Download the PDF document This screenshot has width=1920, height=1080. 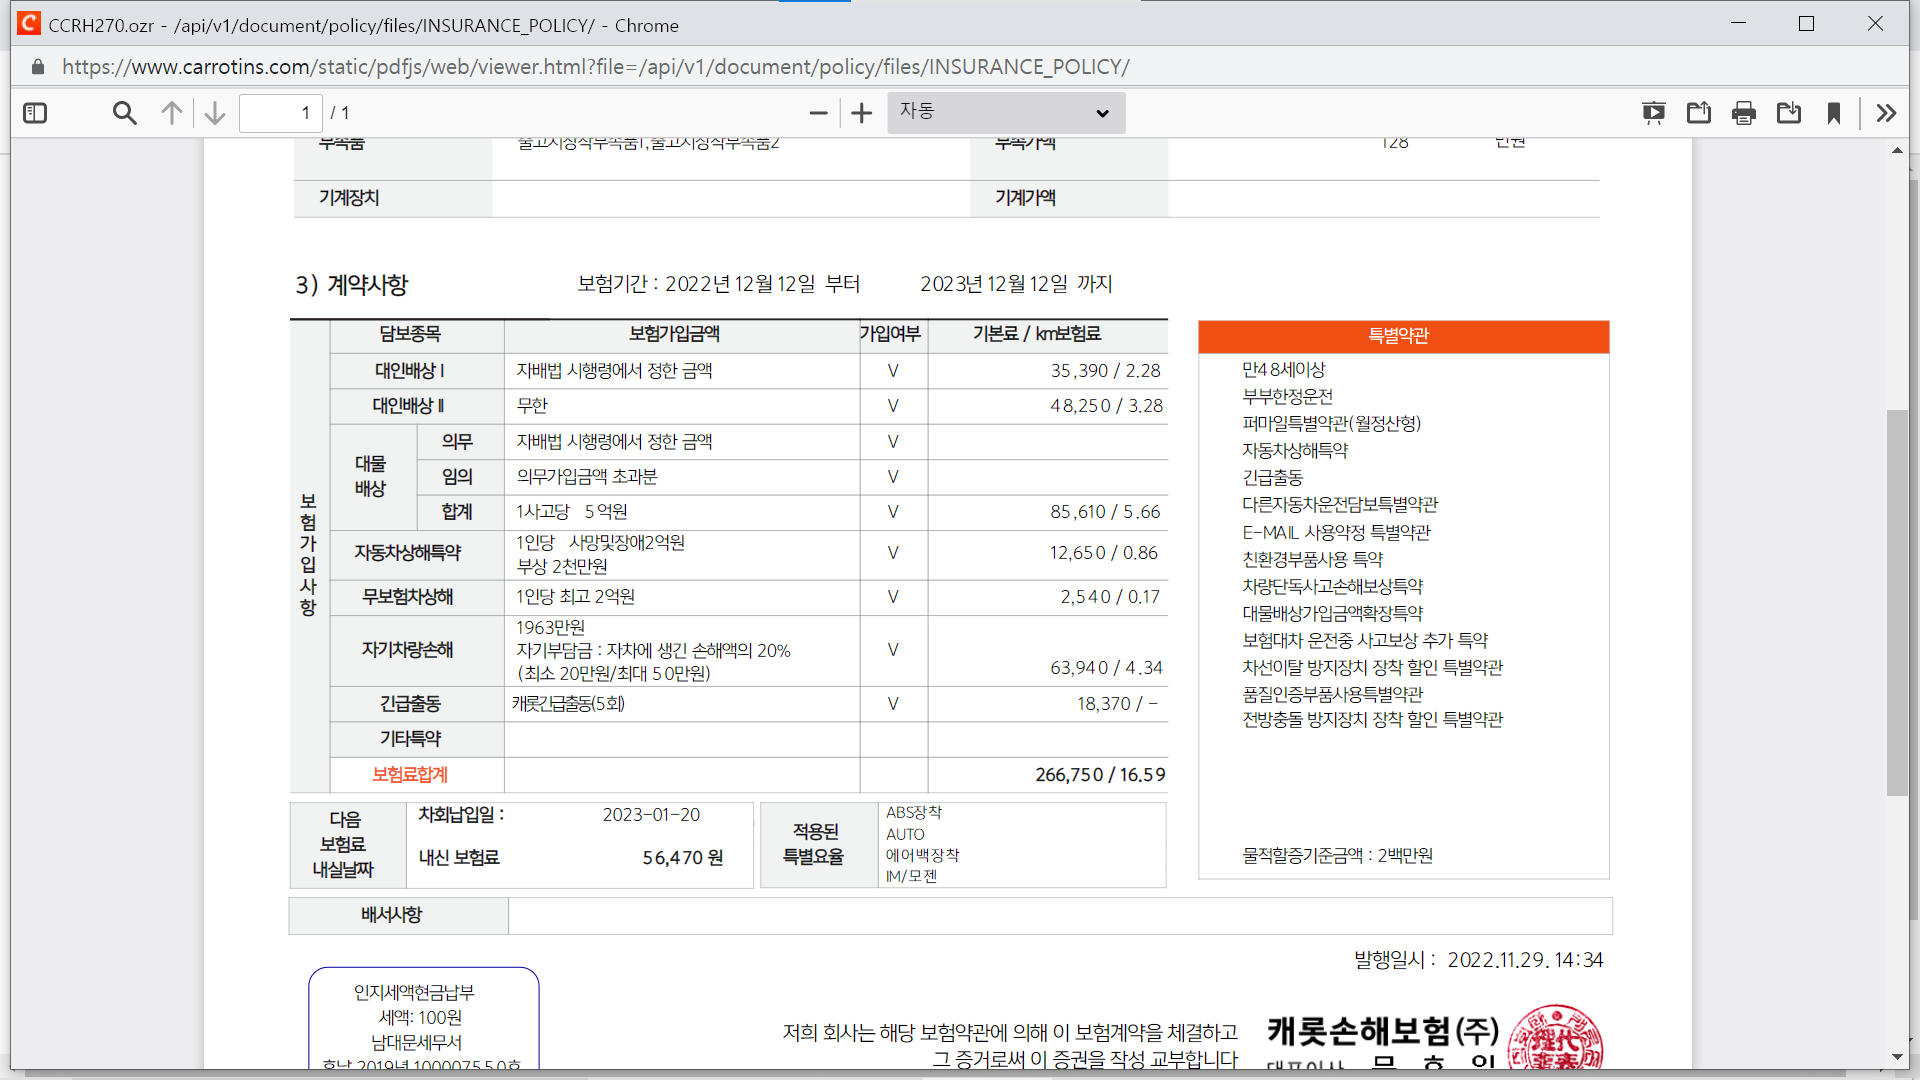pos(1789,113)
